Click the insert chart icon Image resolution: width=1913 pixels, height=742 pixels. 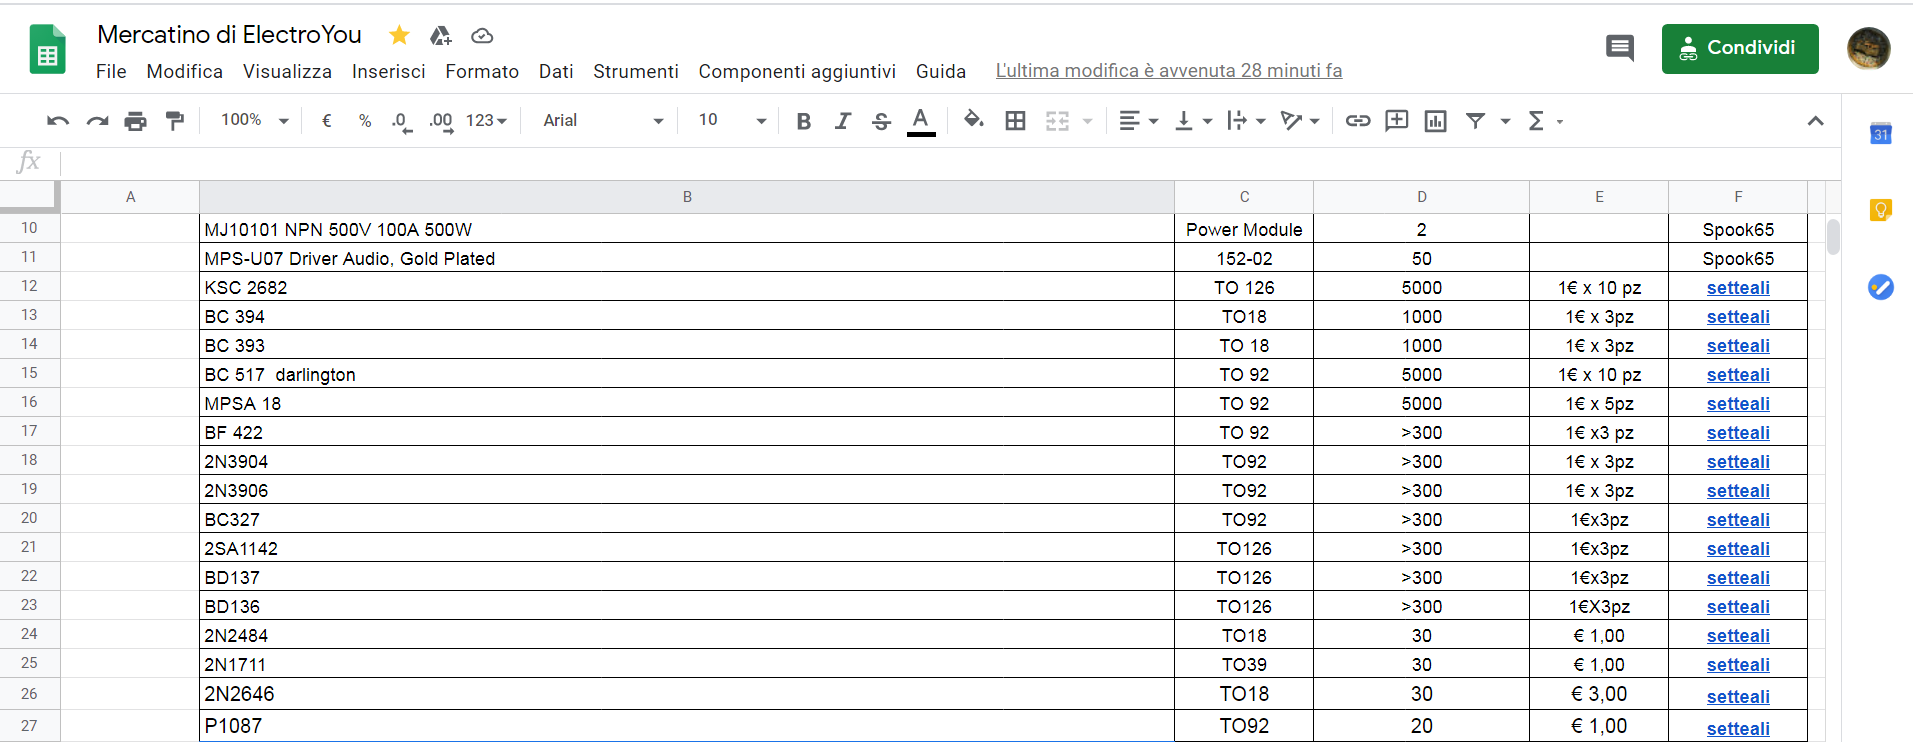(x=1435, y=121)
